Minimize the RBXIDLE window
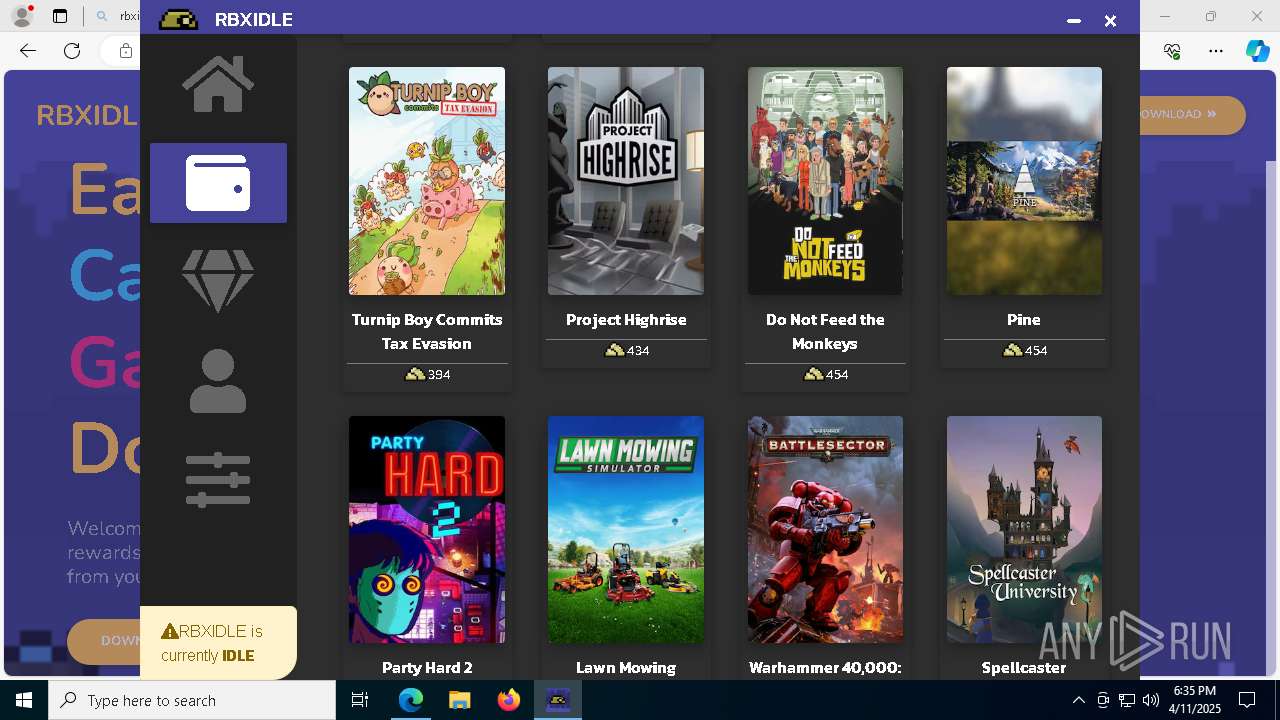 click(x=1074, y=20)
